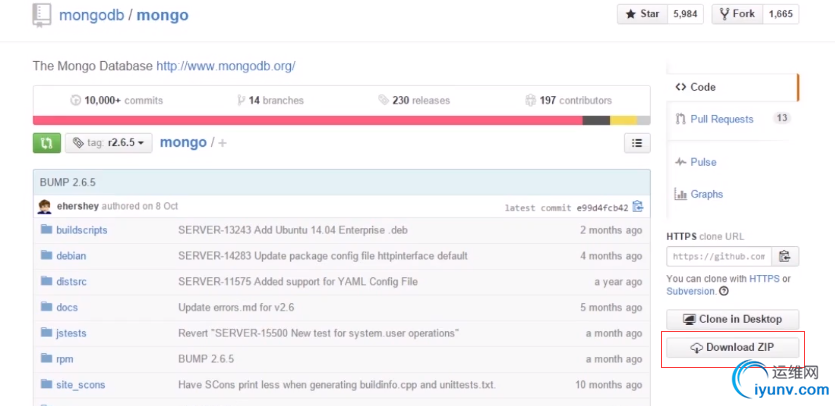
Task: Open the forks count 1,665
Action: [x=781, y=14]
